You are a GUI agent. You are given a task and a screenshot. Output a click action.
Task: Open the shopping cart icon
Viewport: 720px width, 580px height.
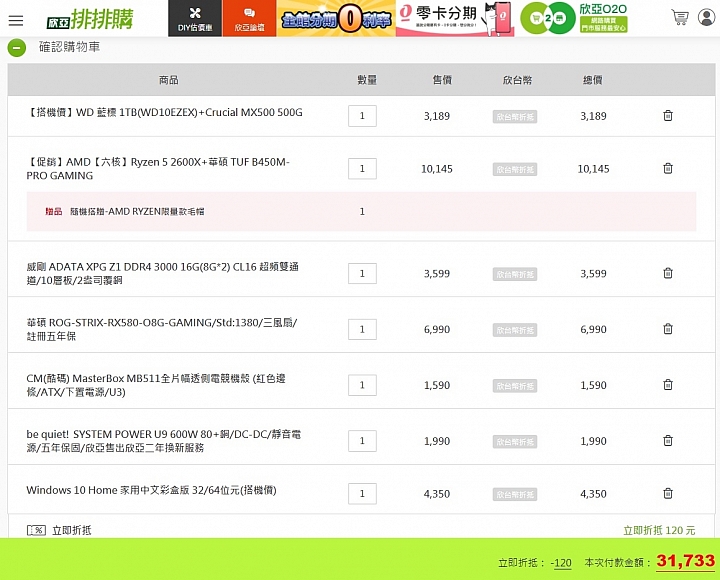pyautogui.click(x=680, y=18)
